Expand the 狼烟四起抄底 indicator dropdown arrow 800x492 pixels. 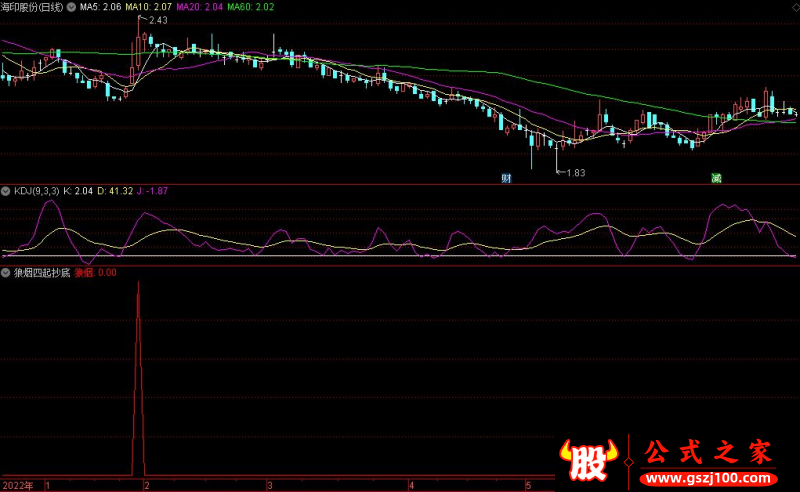click(x=6, y=272)
